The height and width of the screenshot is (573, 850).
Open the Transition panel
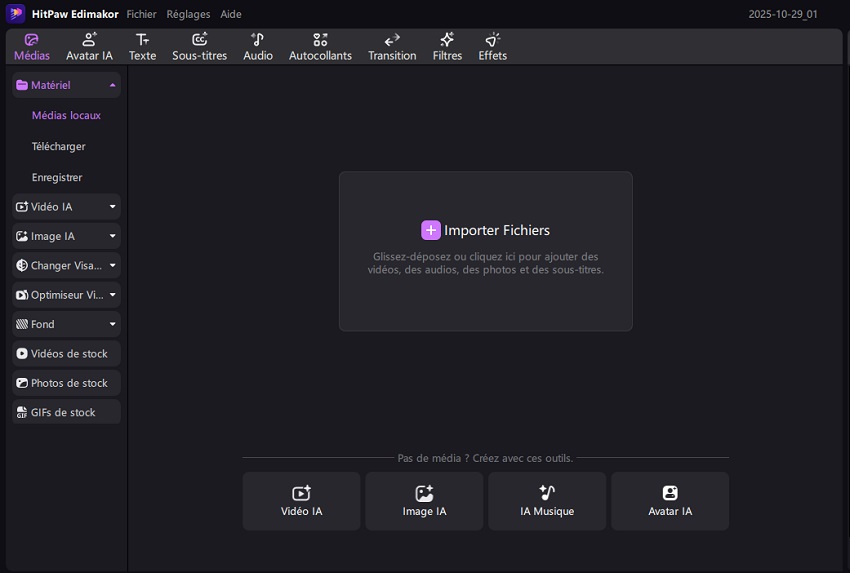392,46
